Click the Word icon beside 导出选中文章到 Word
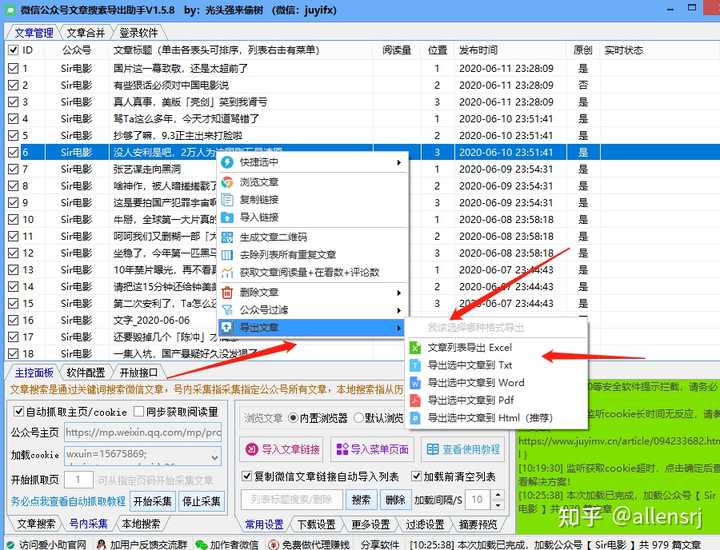 [415, 382]
